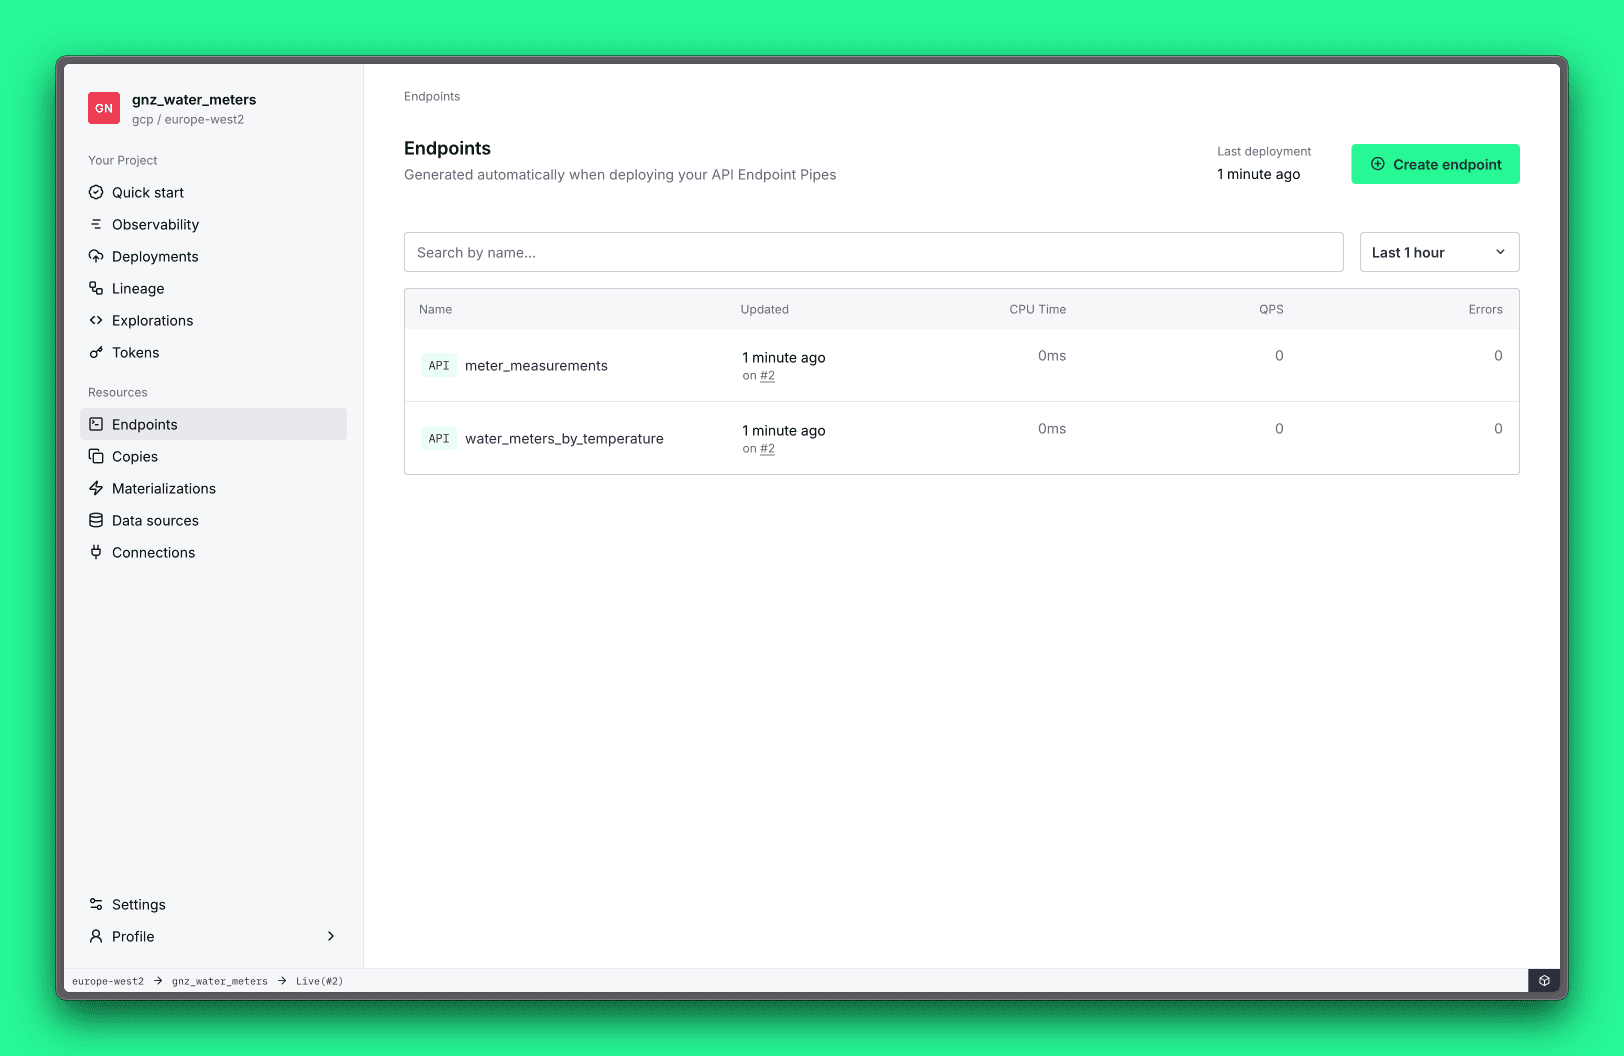The width and height of the screenshot is (1624, 1056).
Task: Open the gnz_water_meters workspace switcher
Action: (194, 100)
